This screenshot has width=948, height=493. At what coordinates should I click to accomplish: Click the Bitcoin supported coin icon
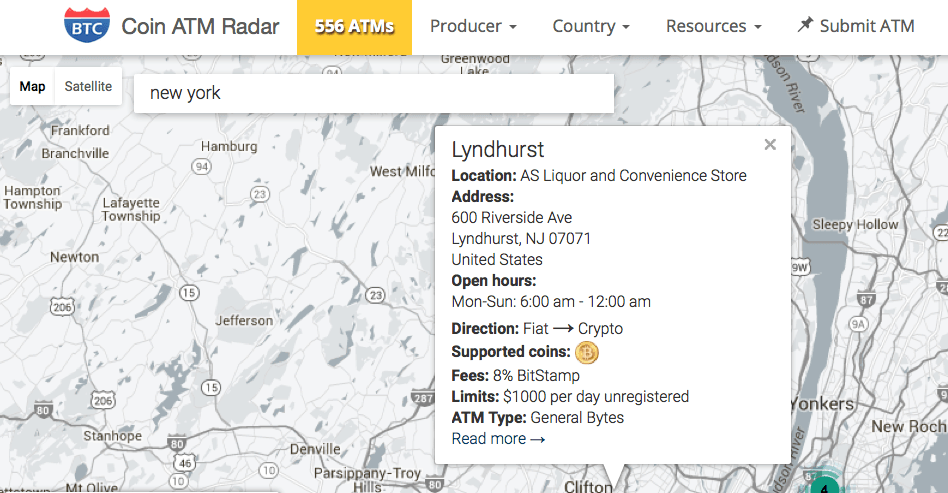click(x=586, y=352)
